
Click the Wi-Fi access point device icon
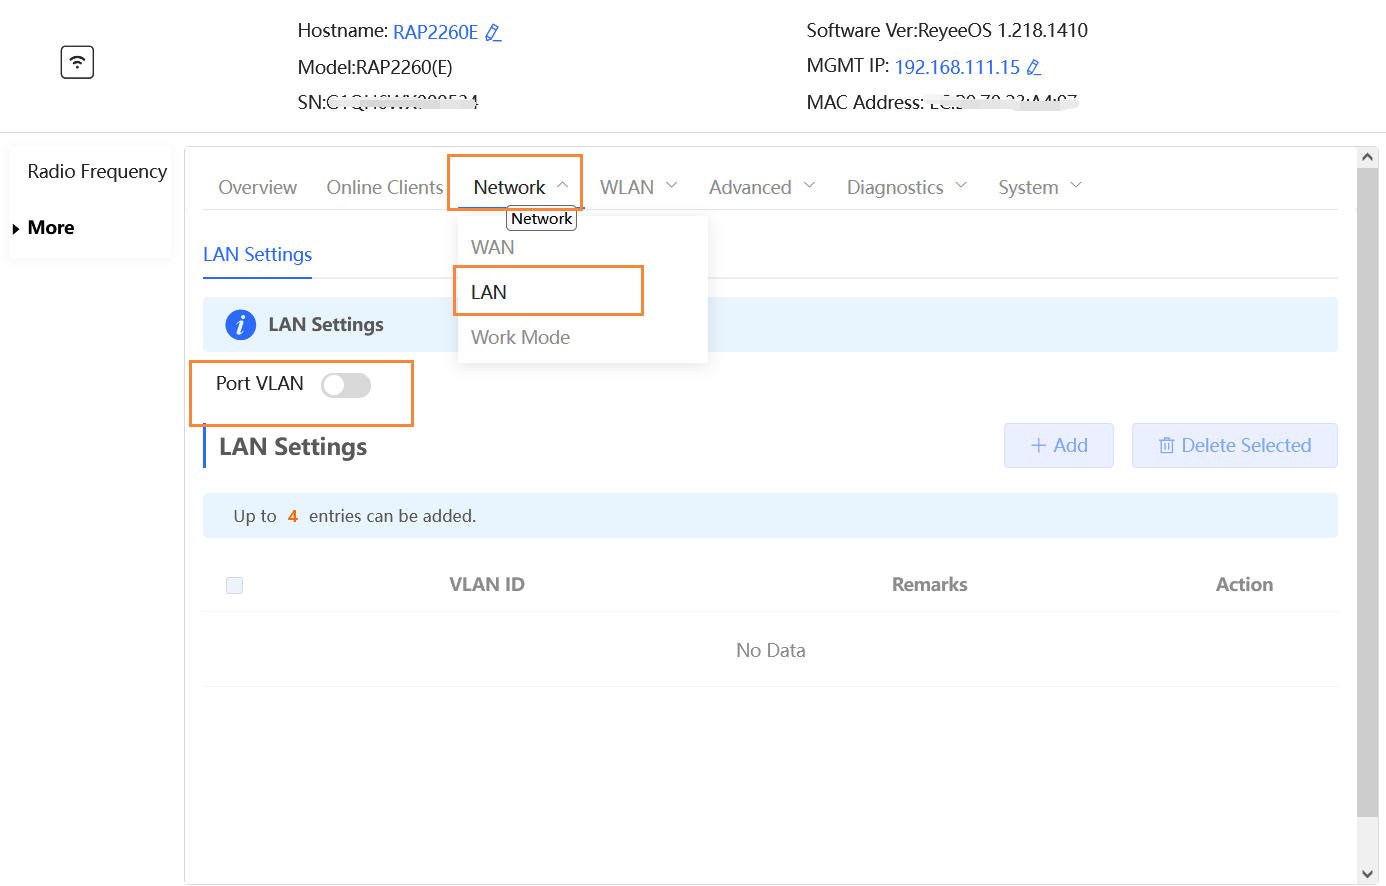pos(77,62)
